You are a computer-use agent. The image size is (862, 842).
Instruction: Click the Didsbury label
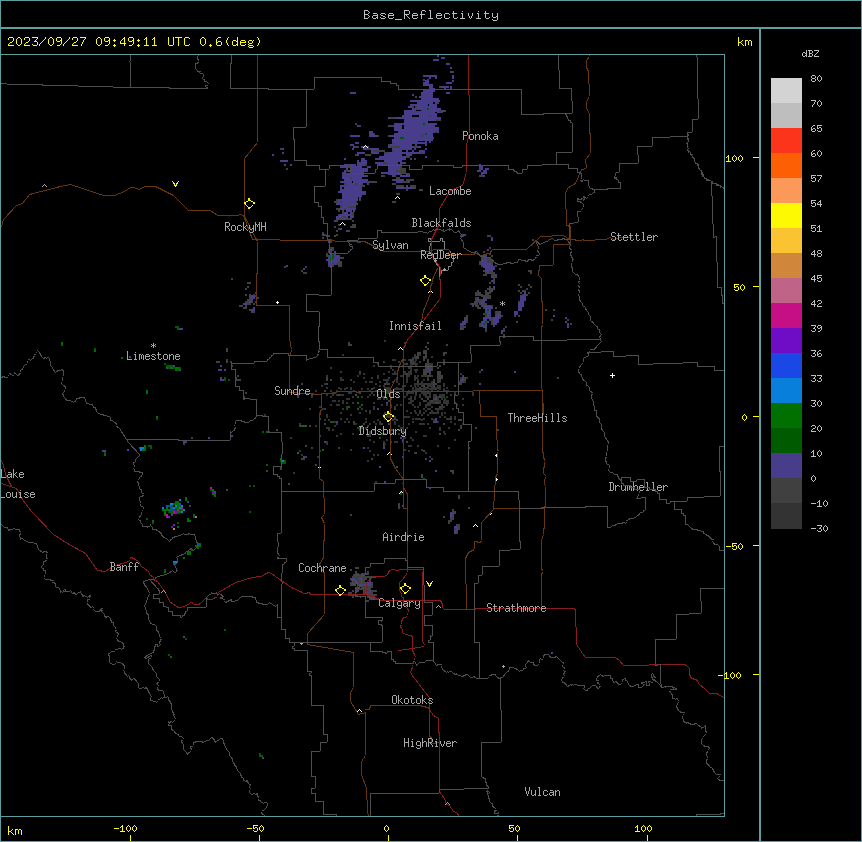(x=383, y=431)
